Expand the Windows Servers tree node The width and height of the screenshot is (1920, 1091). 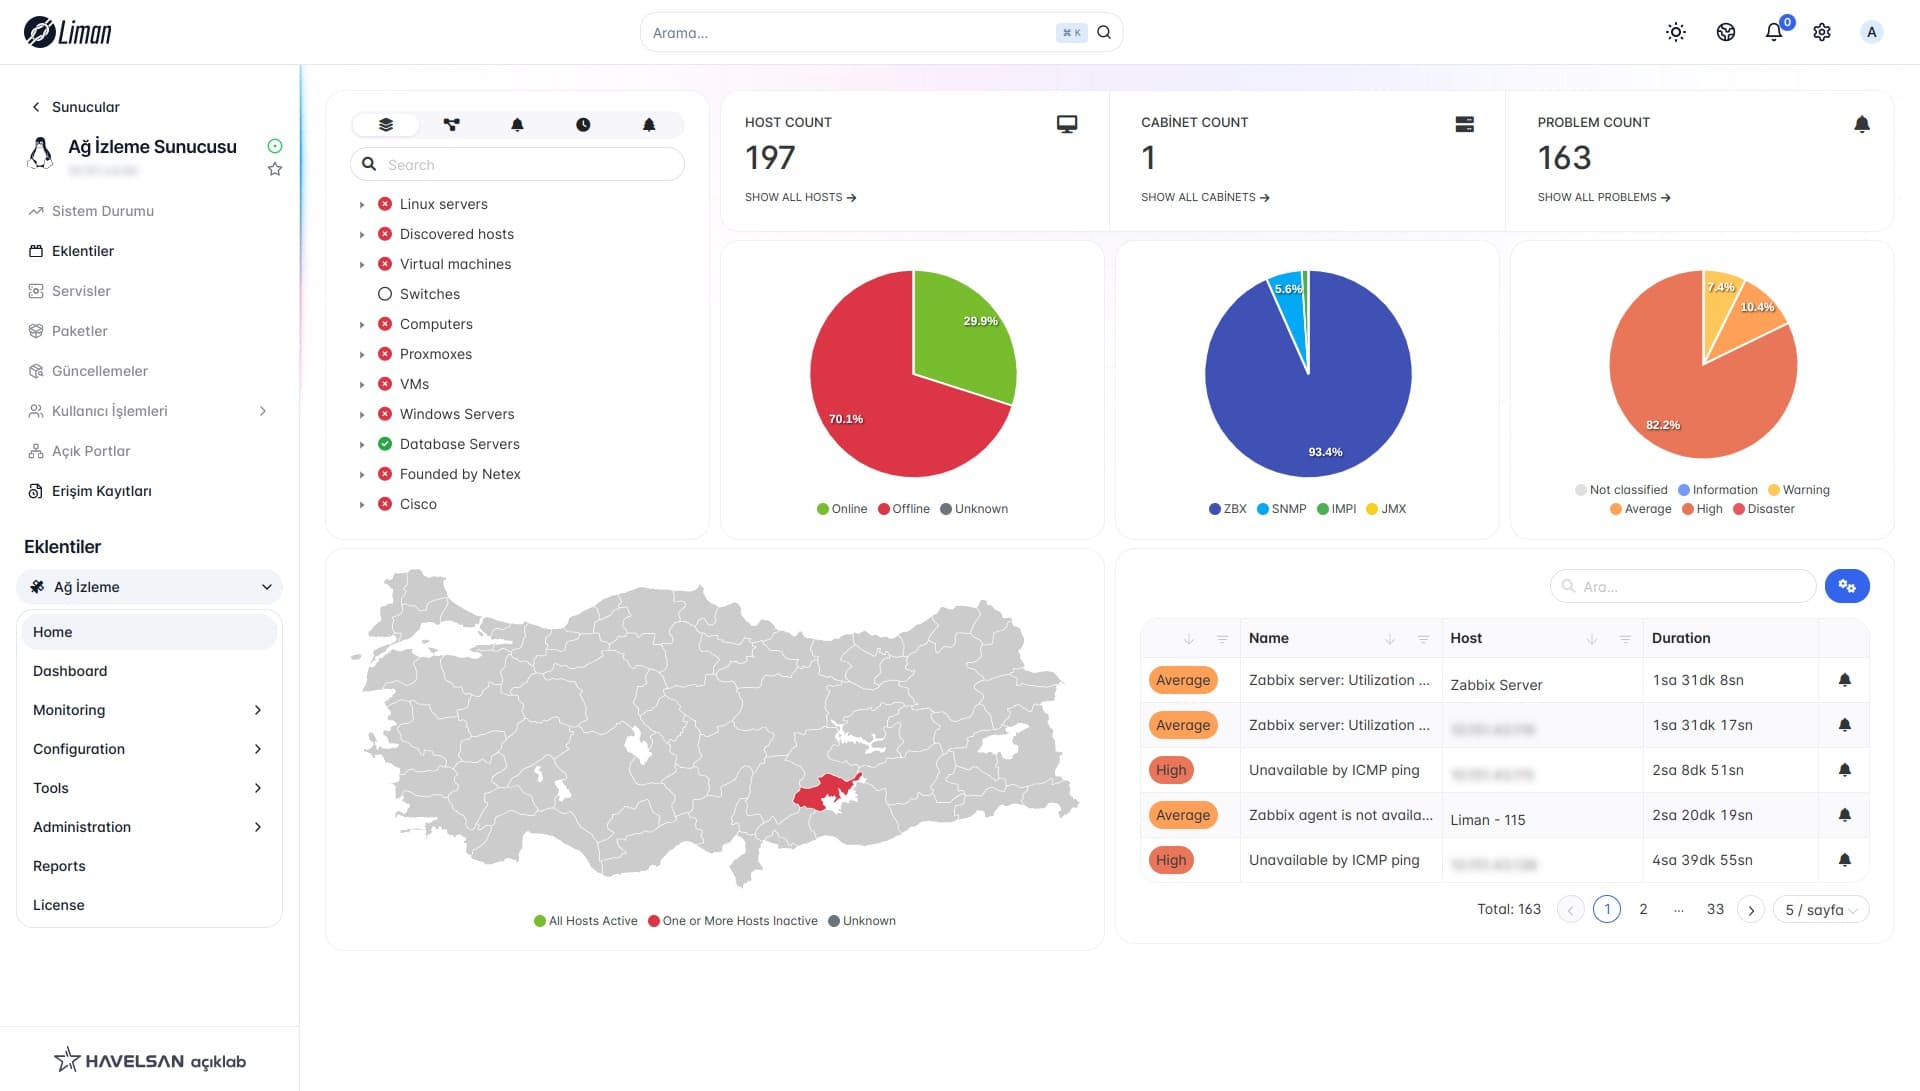[x=362, y=414]
